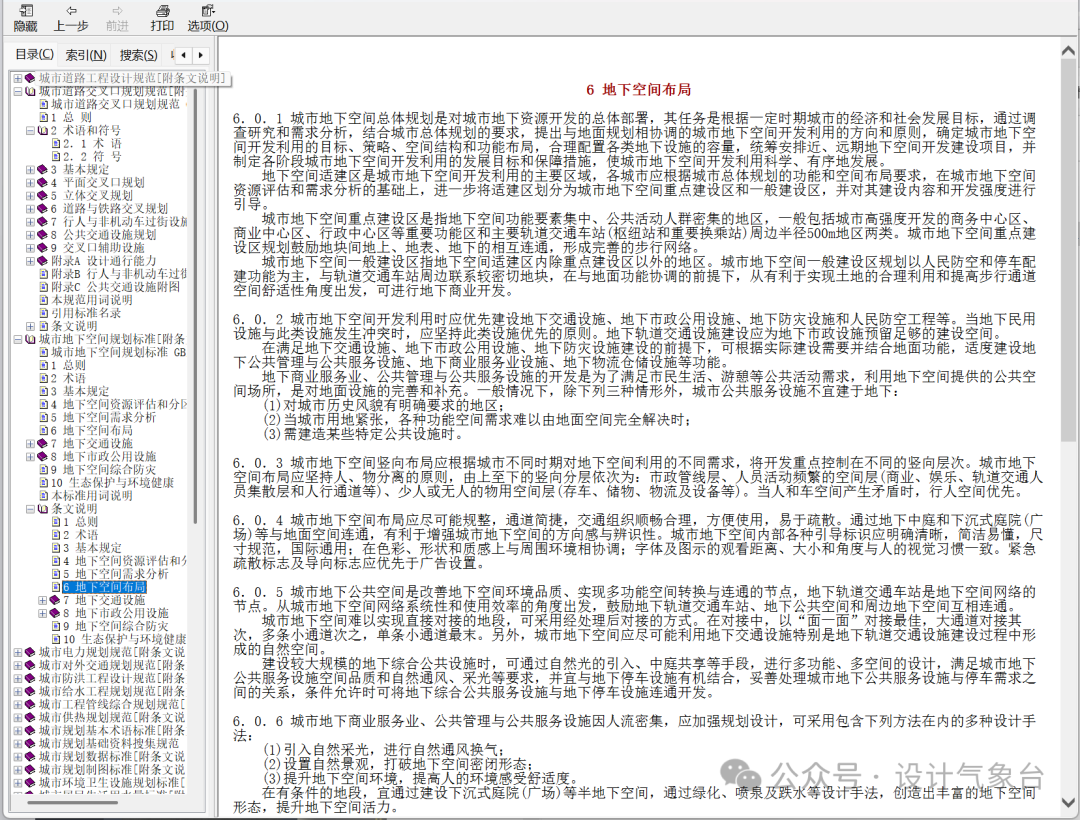Collapse the 城市道路交叉口规划规范[附 root node
This screenshot has width=1080, height=820.
pyautogui.click(x=18, y=92)
